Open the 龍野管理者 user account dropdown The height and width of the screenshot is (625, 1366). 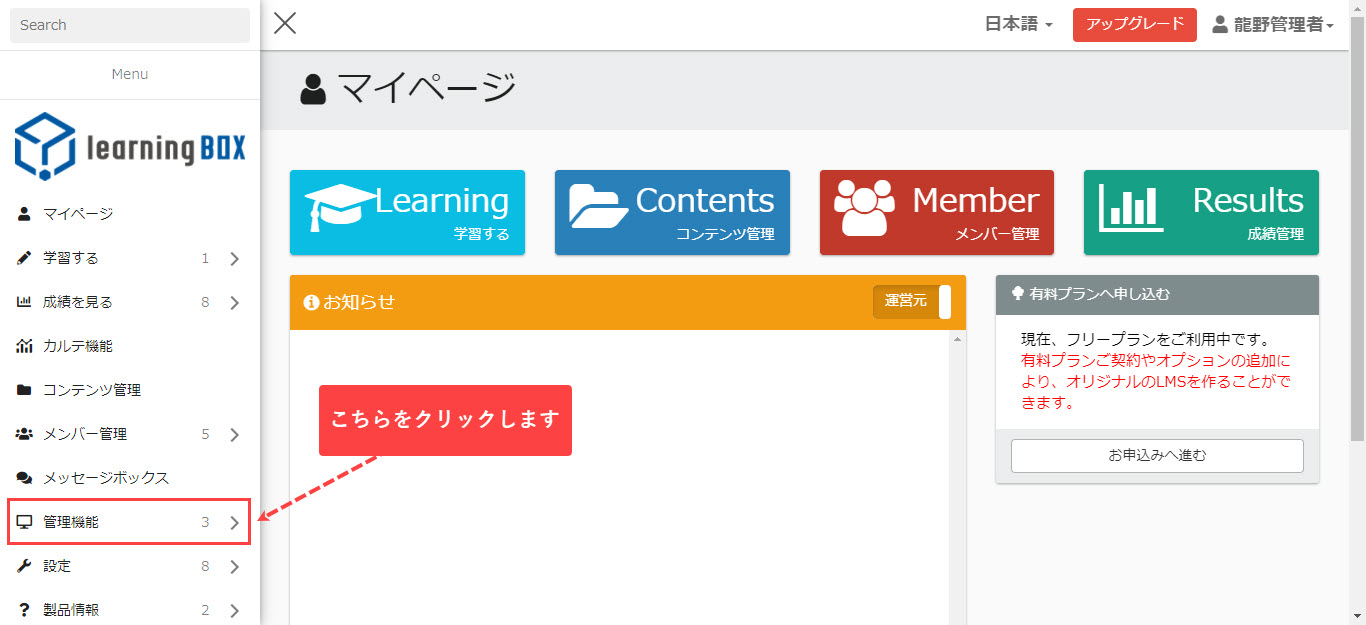pos(1273,25)
